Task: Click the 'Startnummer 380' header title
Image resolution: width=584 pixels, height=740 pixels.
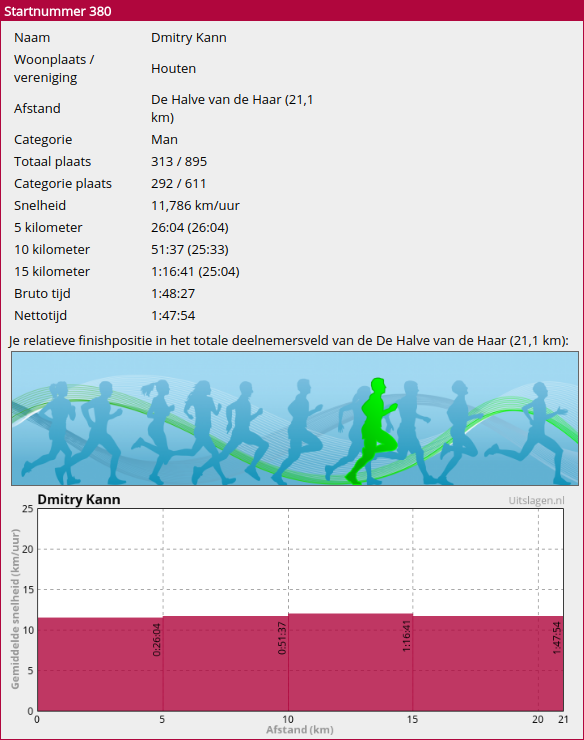Action: pos(58,11)
